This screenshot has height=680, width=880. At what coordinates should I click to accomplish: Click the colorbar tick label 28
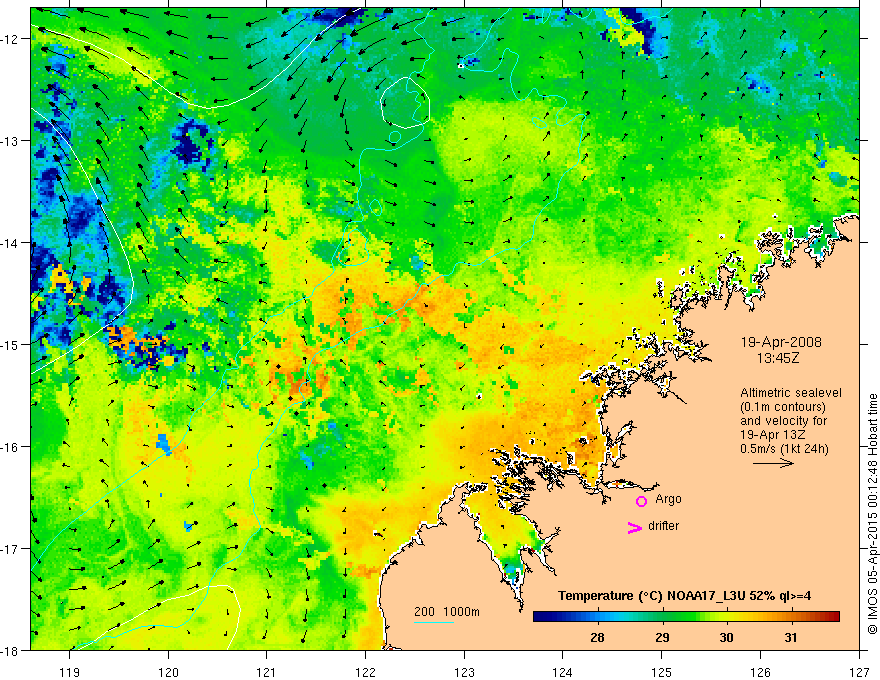pyautogui.click(x=598, y=637)
